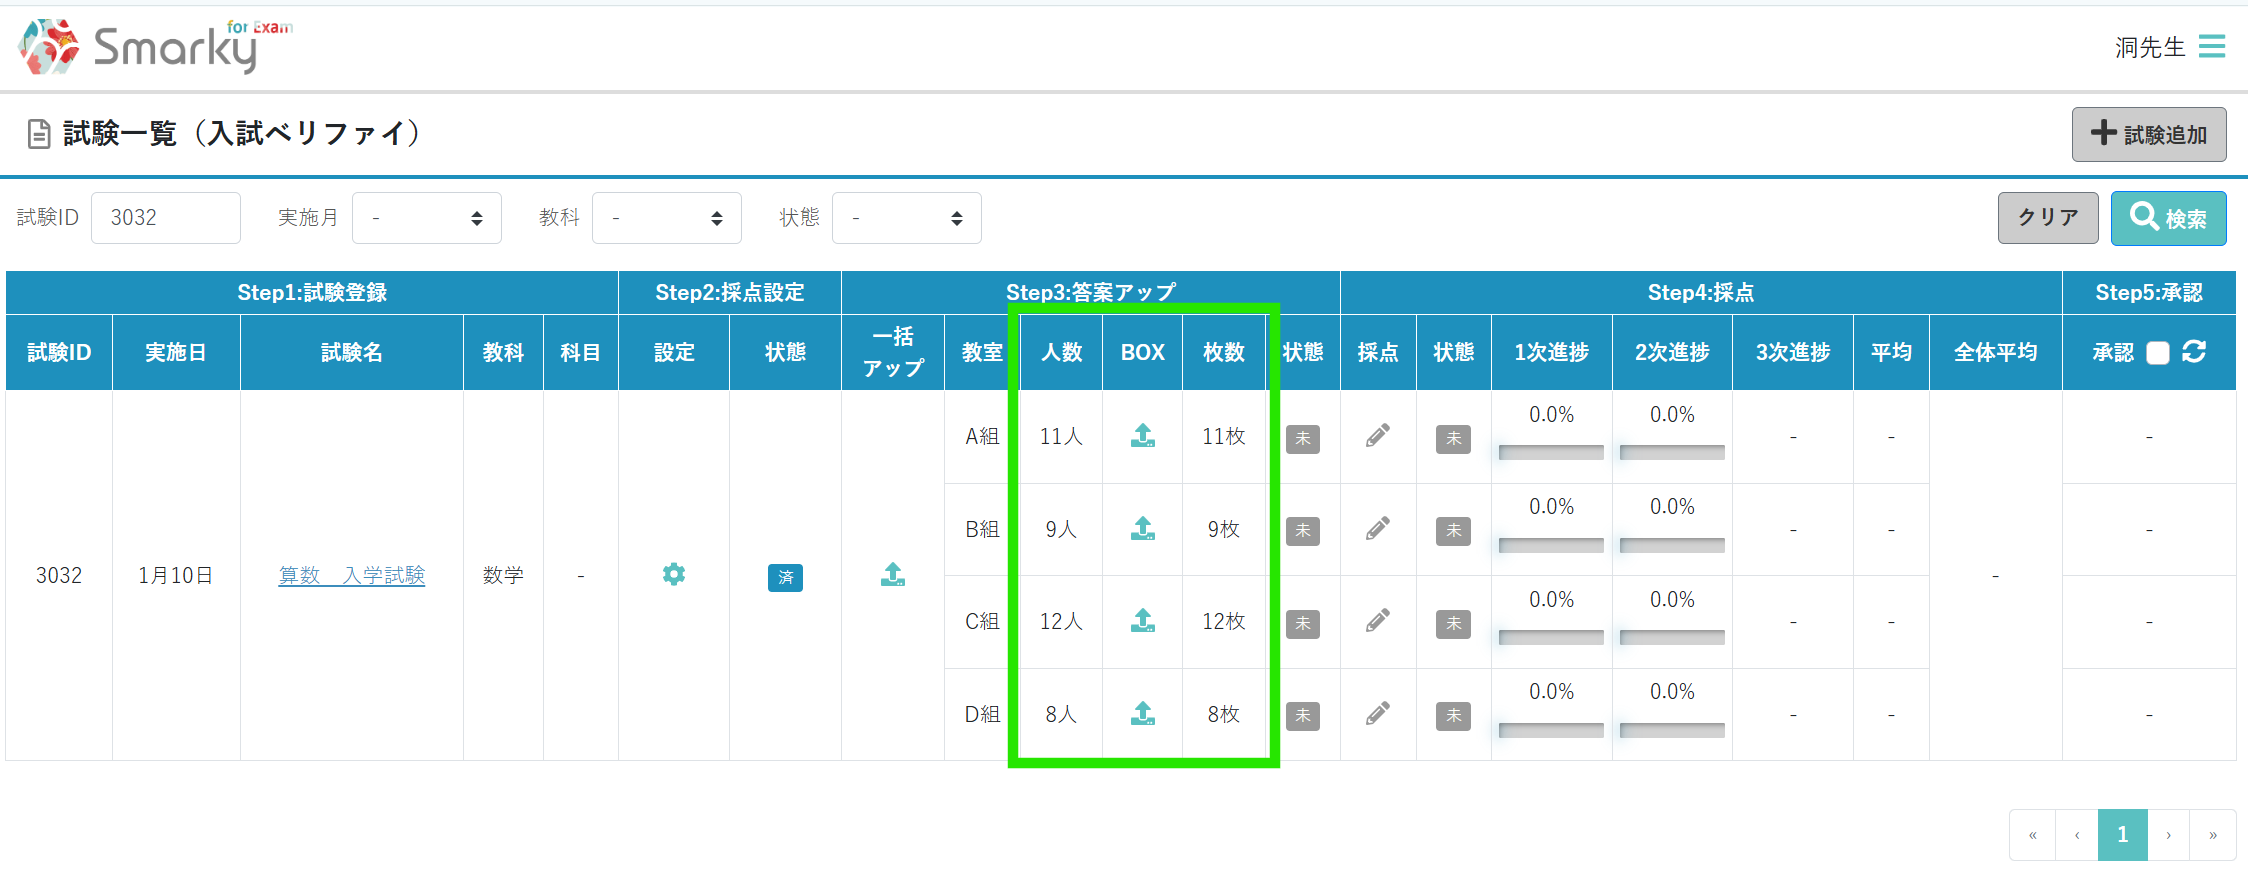Click the refresh icon in 承認 header
Screen dimensions: 2248x892
(x=2194, y=352)
